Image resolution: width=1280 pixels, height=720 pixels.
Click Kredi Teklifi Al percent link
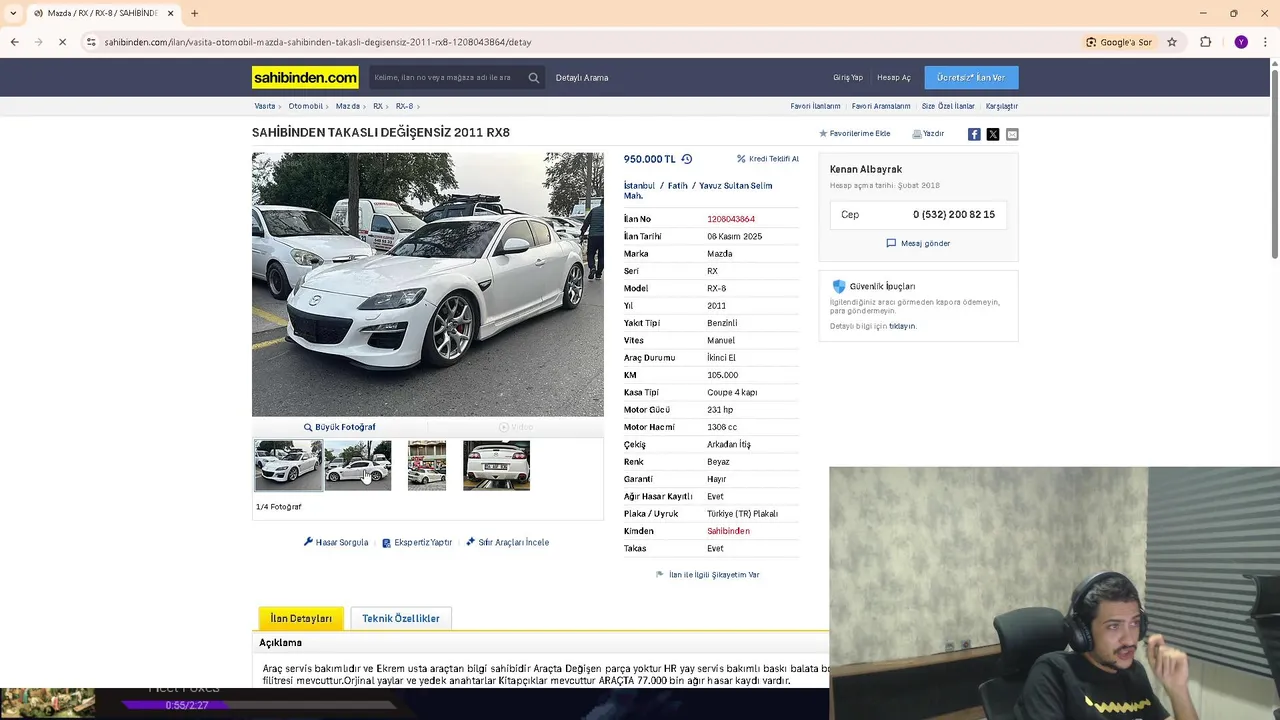(x=768, y=159)
